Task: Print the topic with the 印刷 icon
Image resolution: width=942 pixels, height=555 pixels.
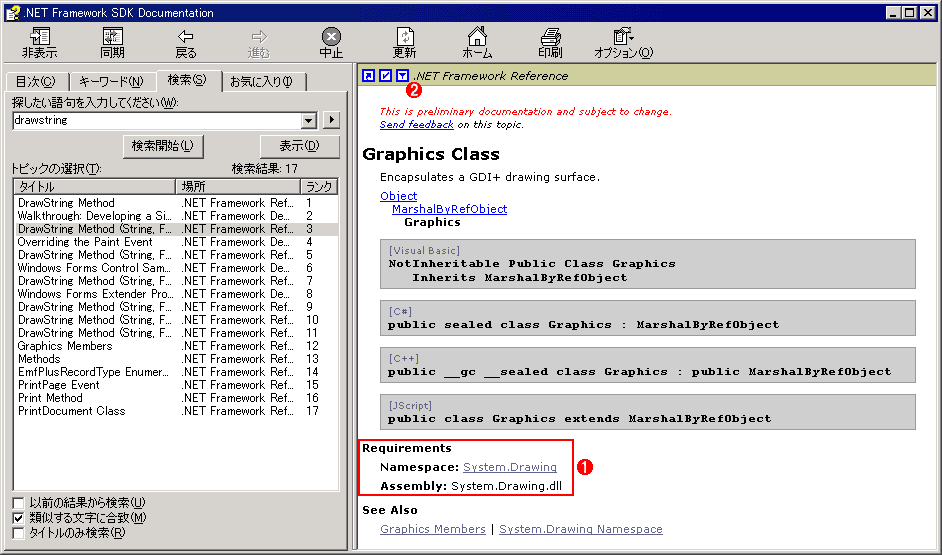Action: coord(550,43)
